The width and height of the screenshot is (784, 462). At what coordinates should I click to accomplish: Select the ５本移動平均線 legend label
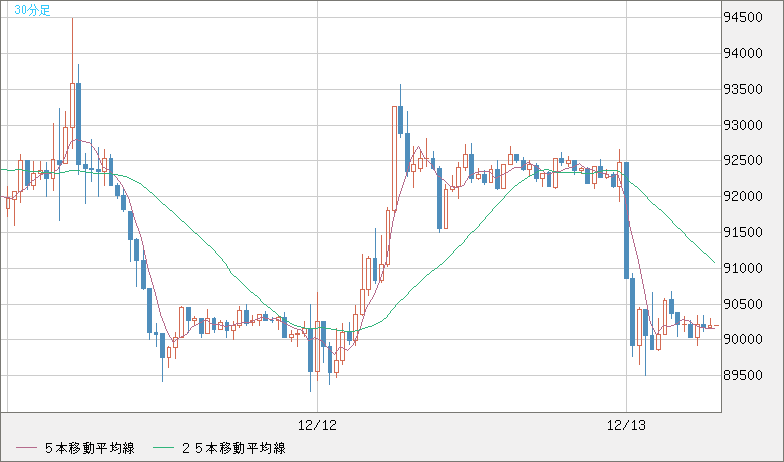(x=90, y=447)
